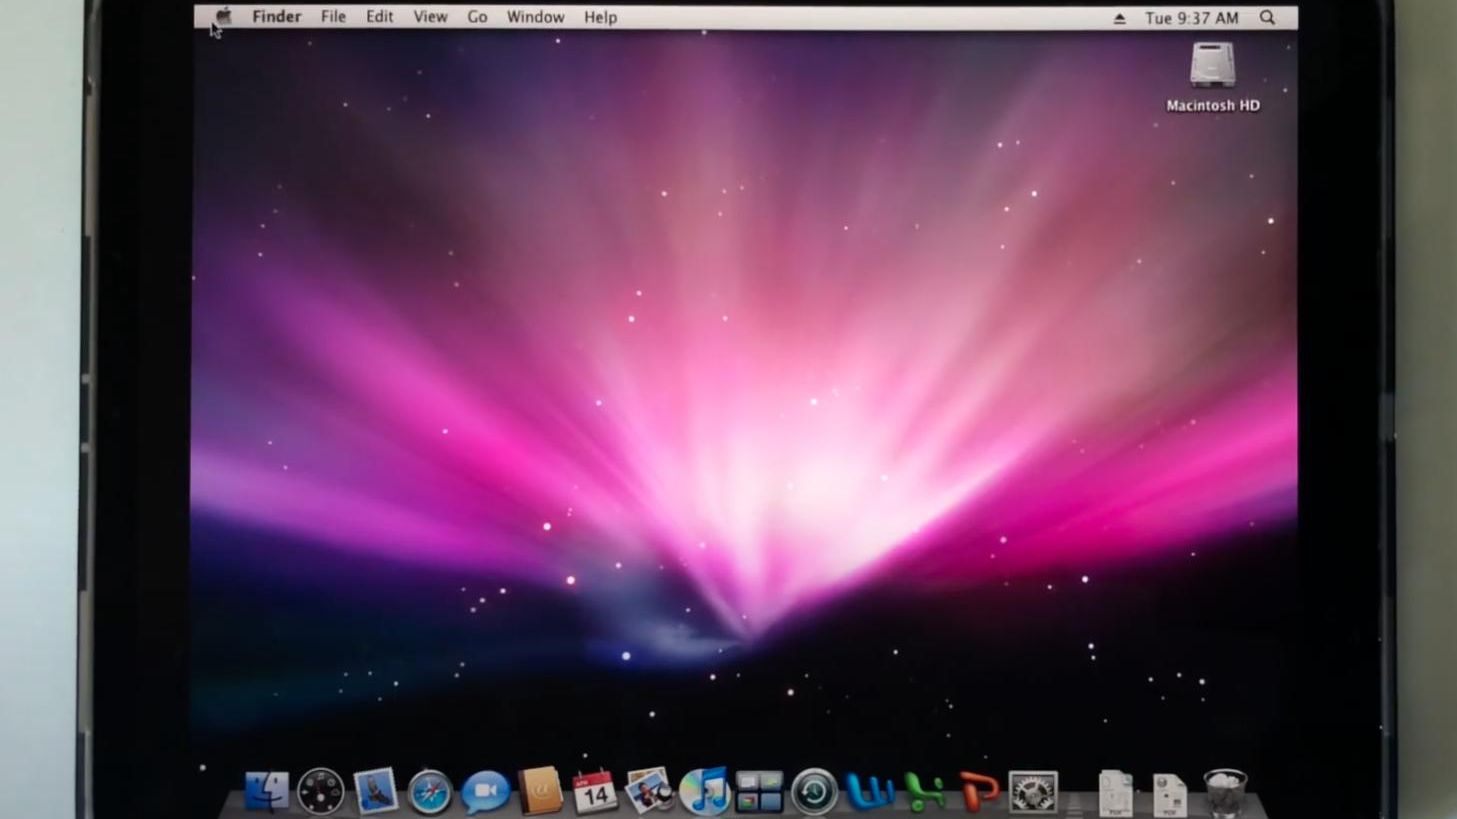Open the Go menu
The height and width of the screenshot is (819, 1457).
click(x=477, y=17)
